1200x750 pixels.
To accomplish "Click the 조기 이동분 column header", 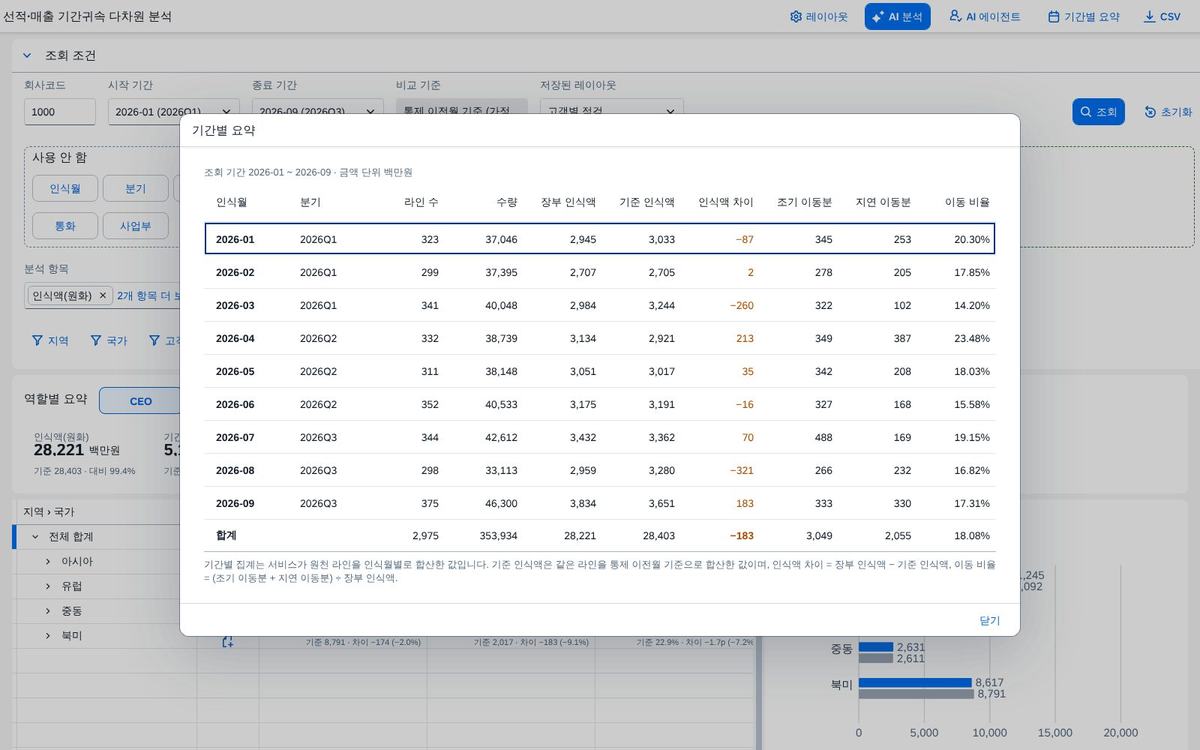I will tap(805, 202).
